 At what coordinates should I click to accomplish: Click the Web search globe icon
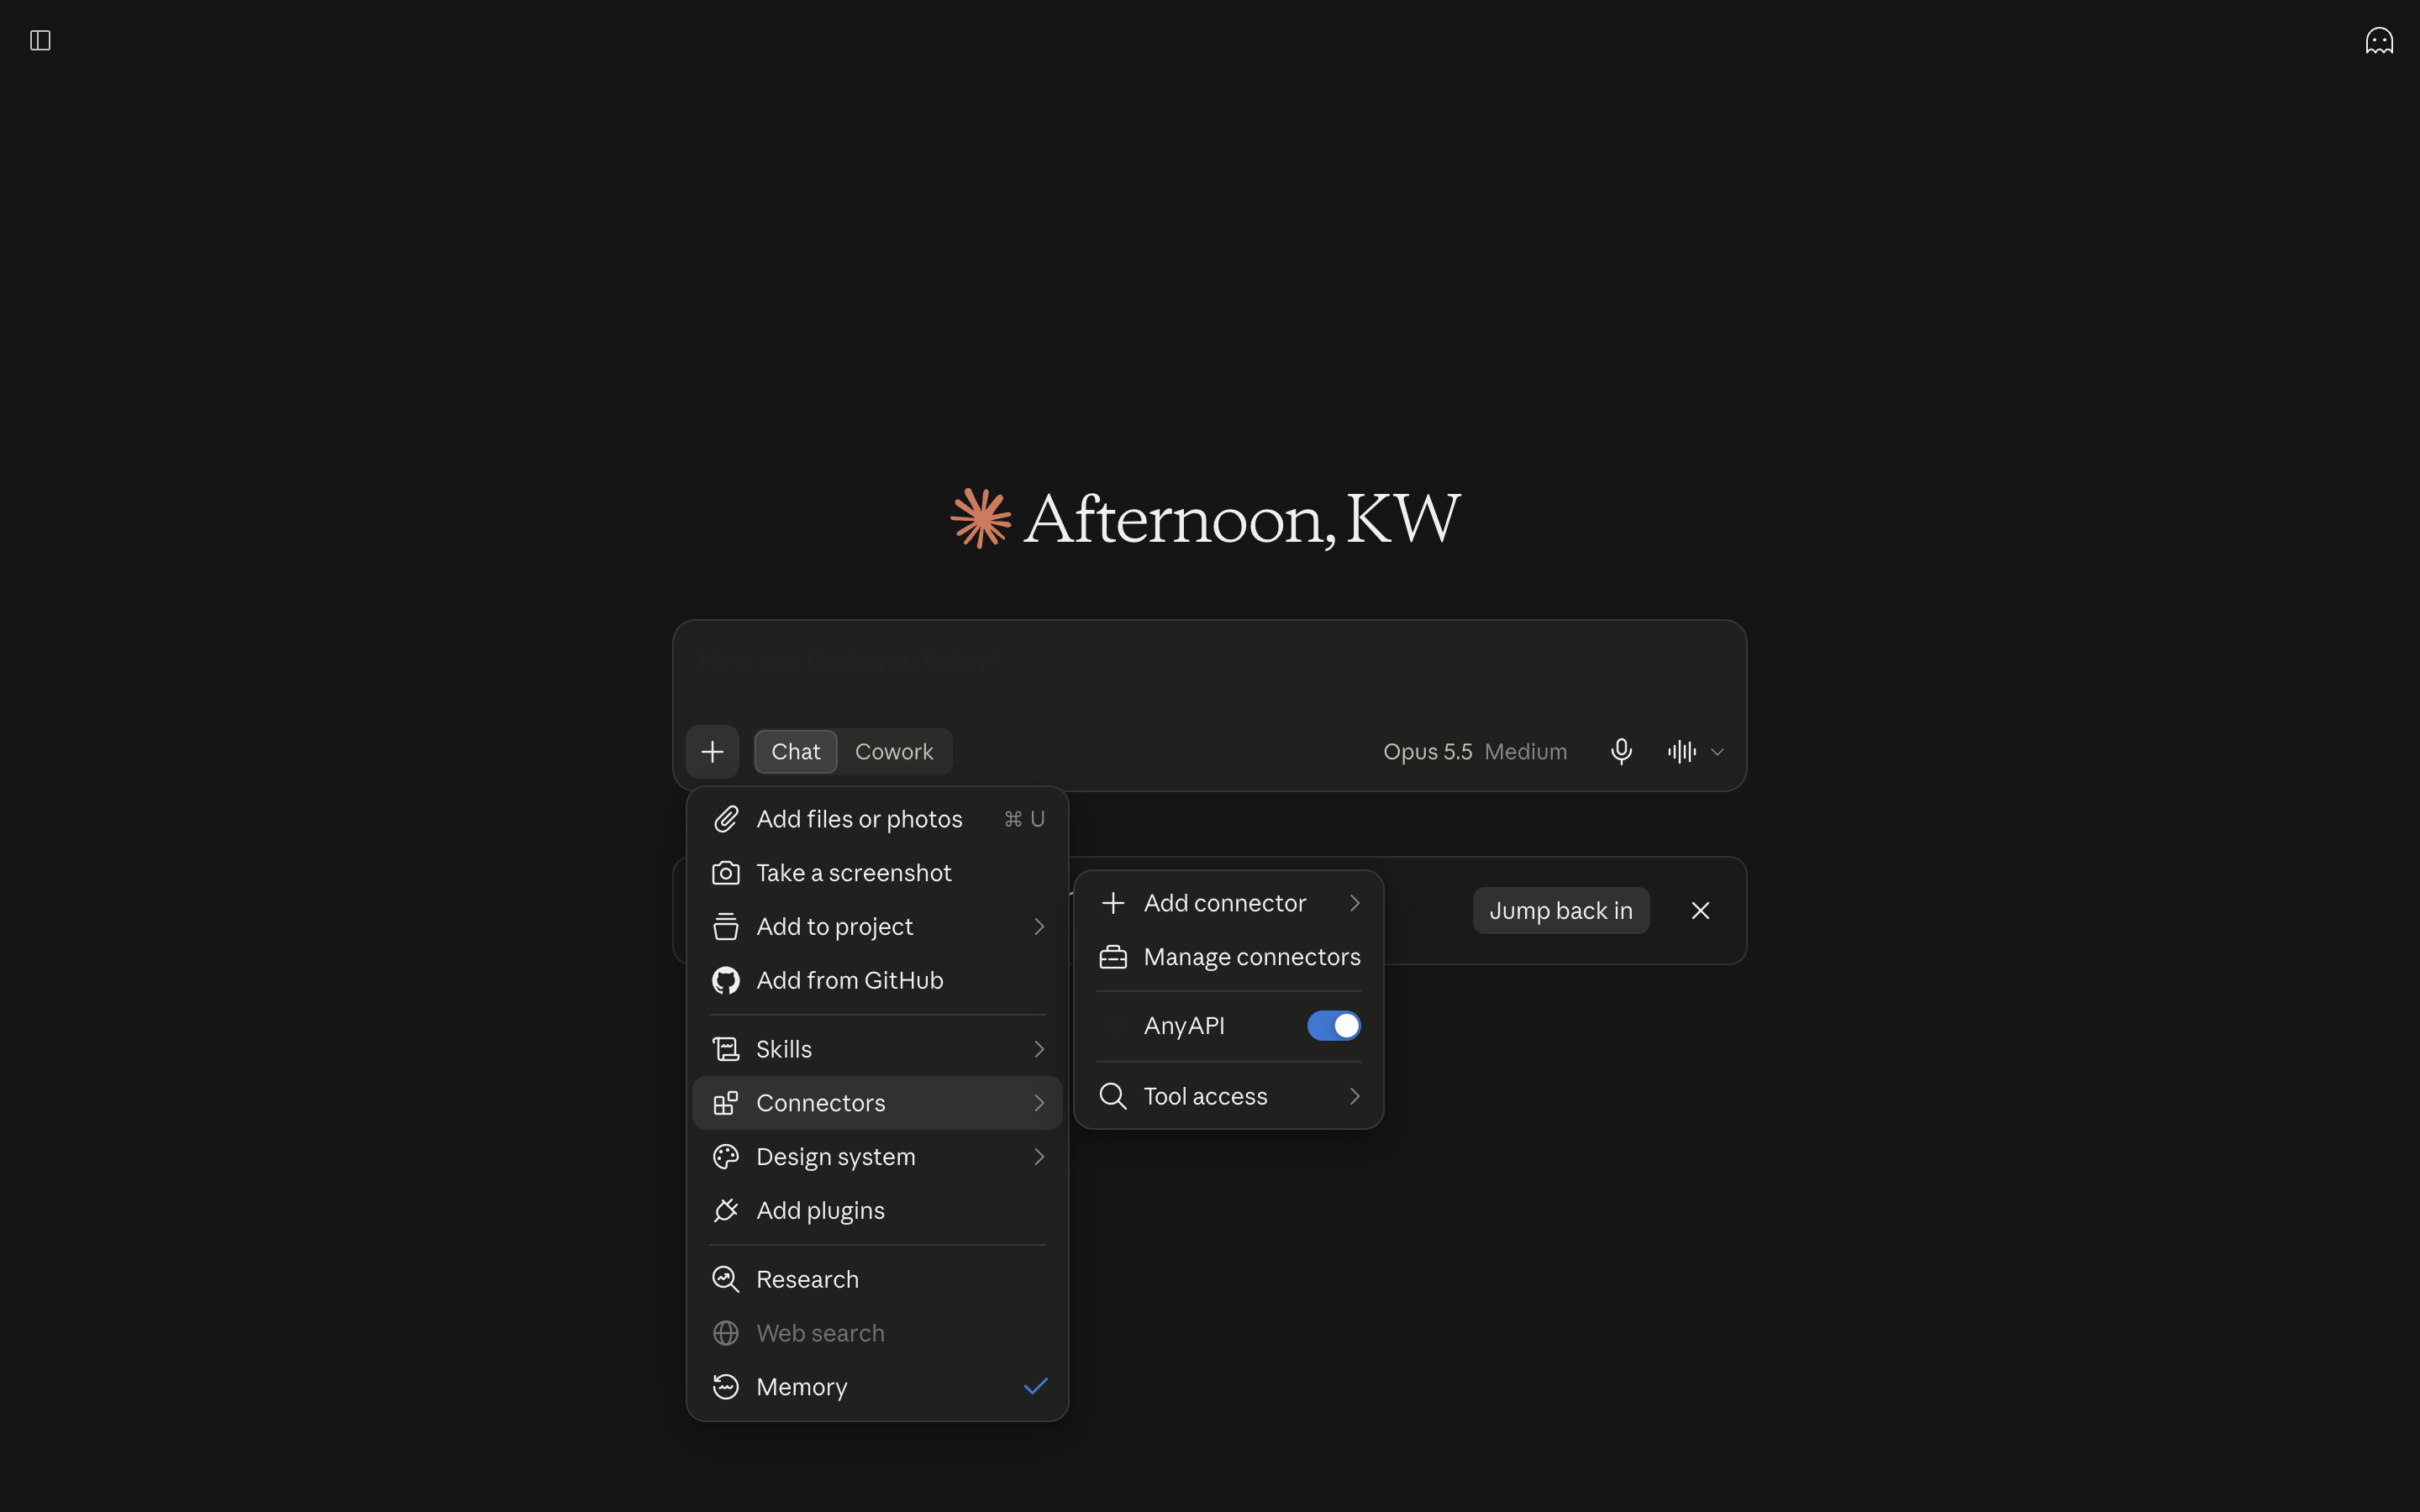tap(726, 1333)
